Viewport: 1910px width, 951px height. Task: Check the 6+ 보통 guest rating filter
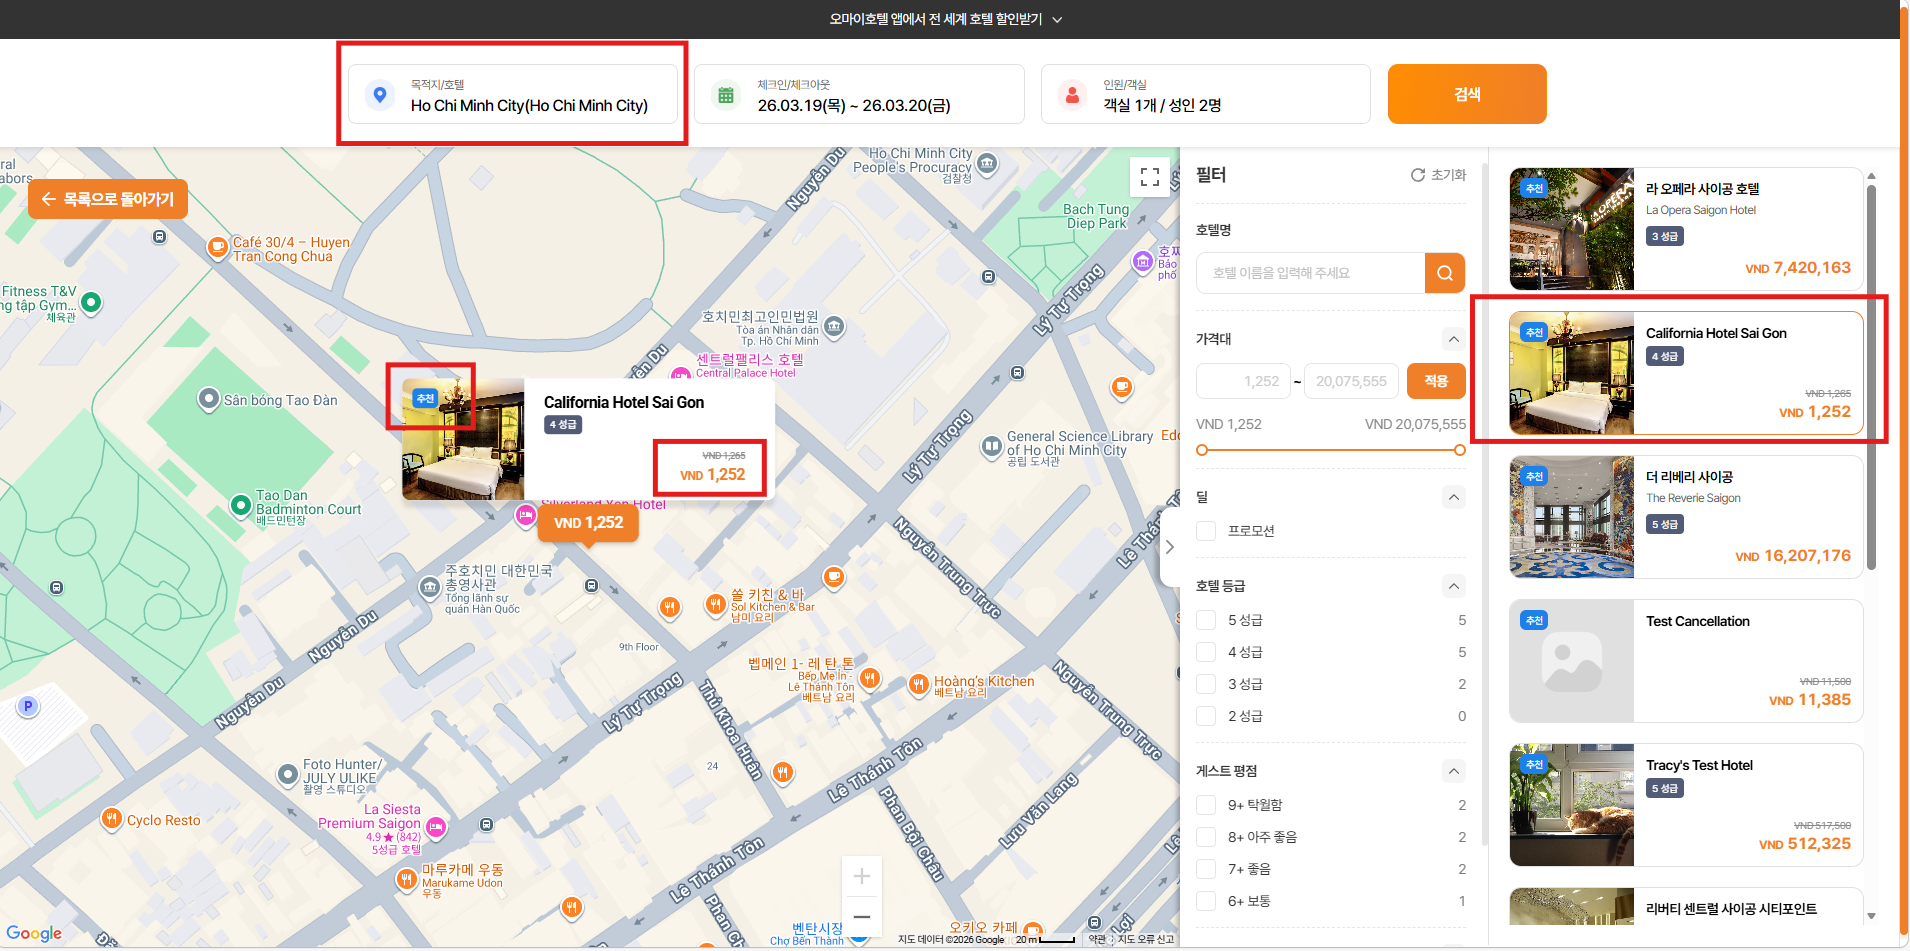pyautogui.click(x=1206, y=901)
